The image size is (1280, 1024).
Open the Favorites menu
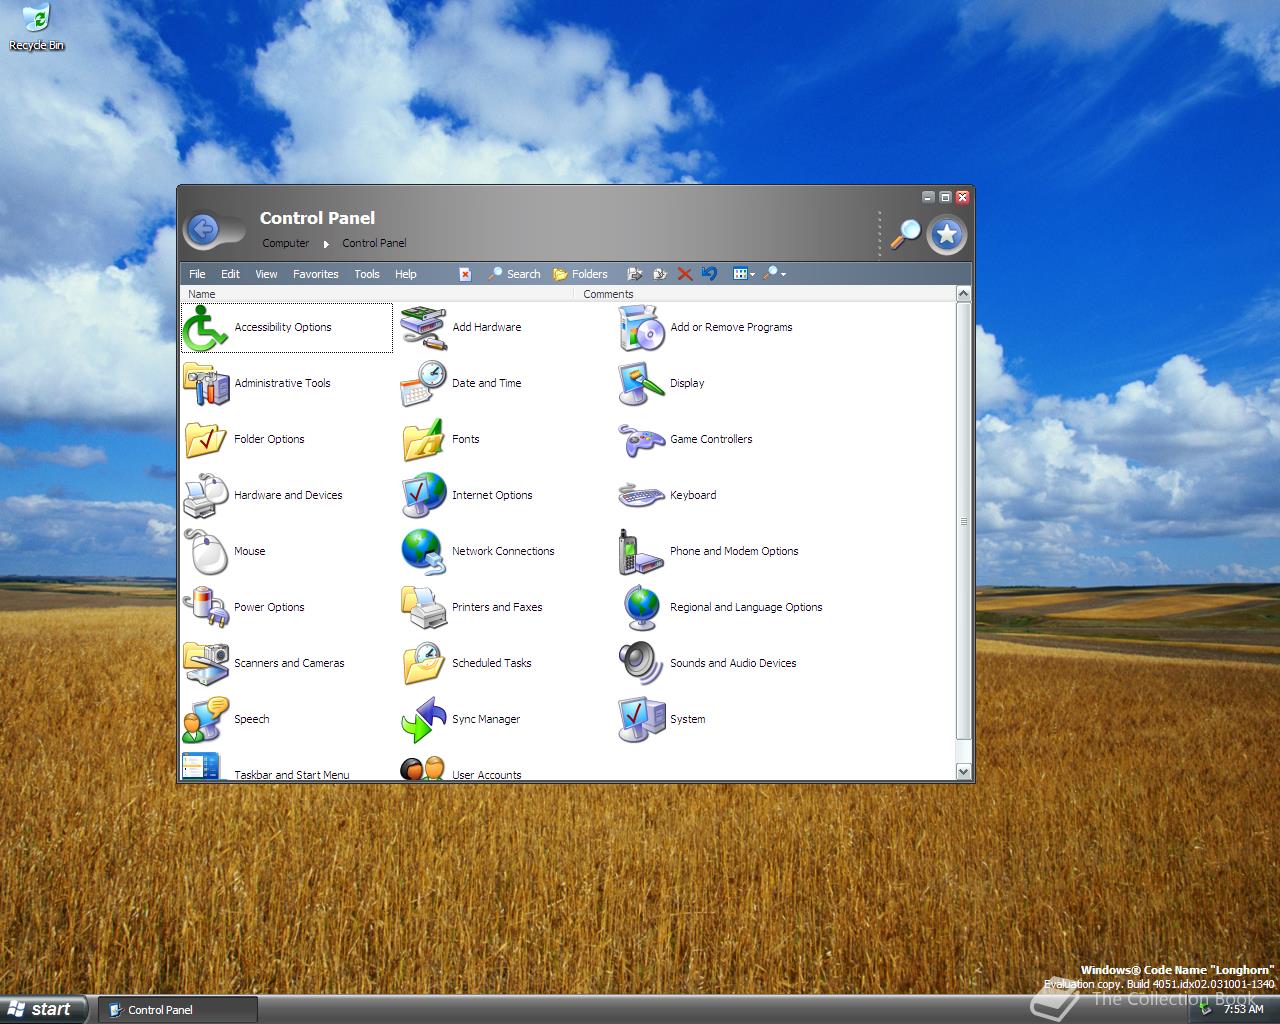pyautogui.click(x=316, y=274)
